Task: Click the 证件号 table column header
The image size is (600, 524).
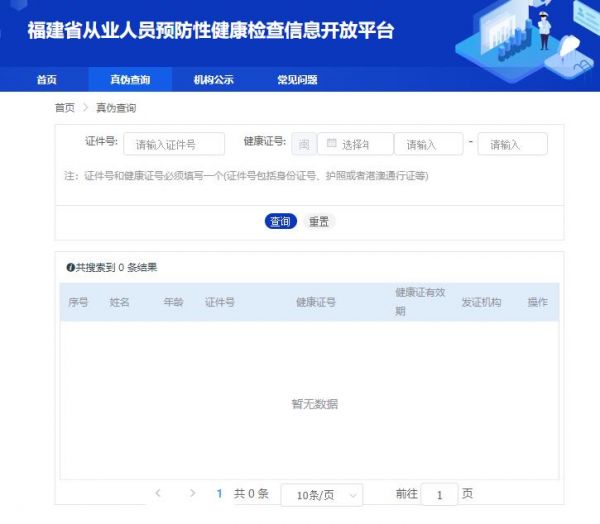Action: click(x=220, y=302)
